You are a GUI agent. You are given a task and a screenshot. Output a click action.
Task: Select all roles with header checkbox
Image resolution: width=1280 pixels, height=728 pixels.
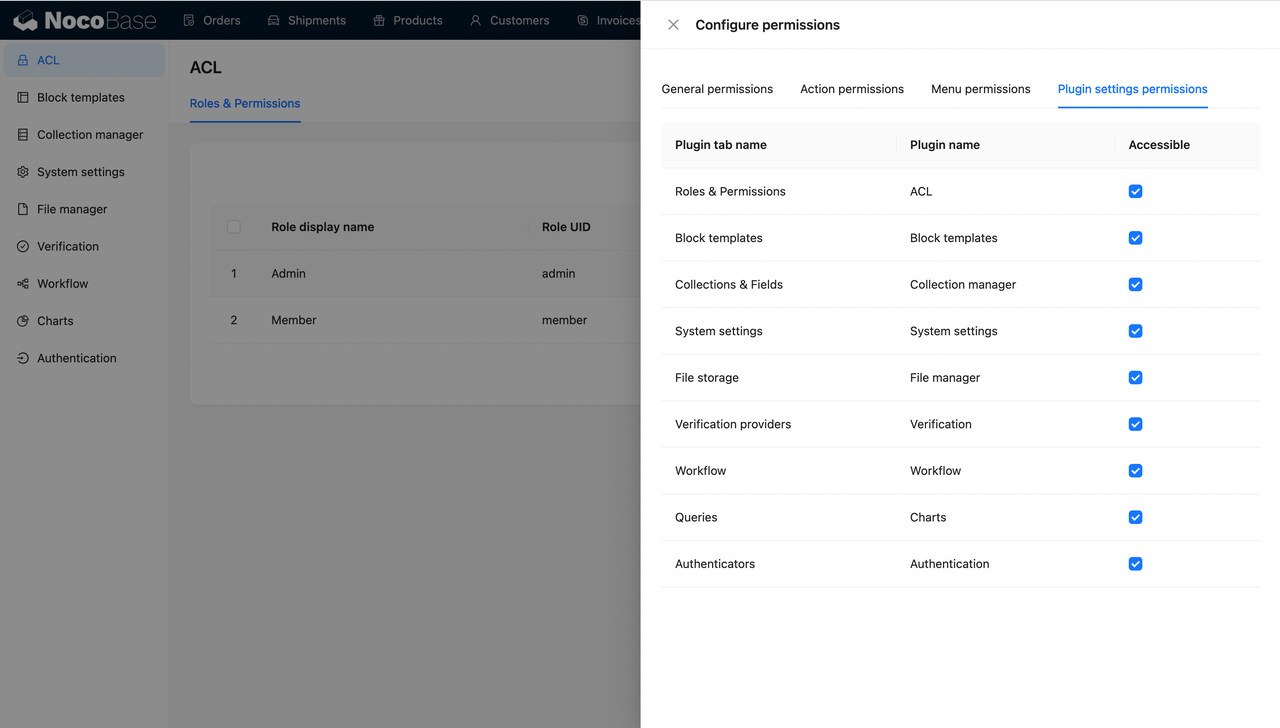(x=234, y=227)
